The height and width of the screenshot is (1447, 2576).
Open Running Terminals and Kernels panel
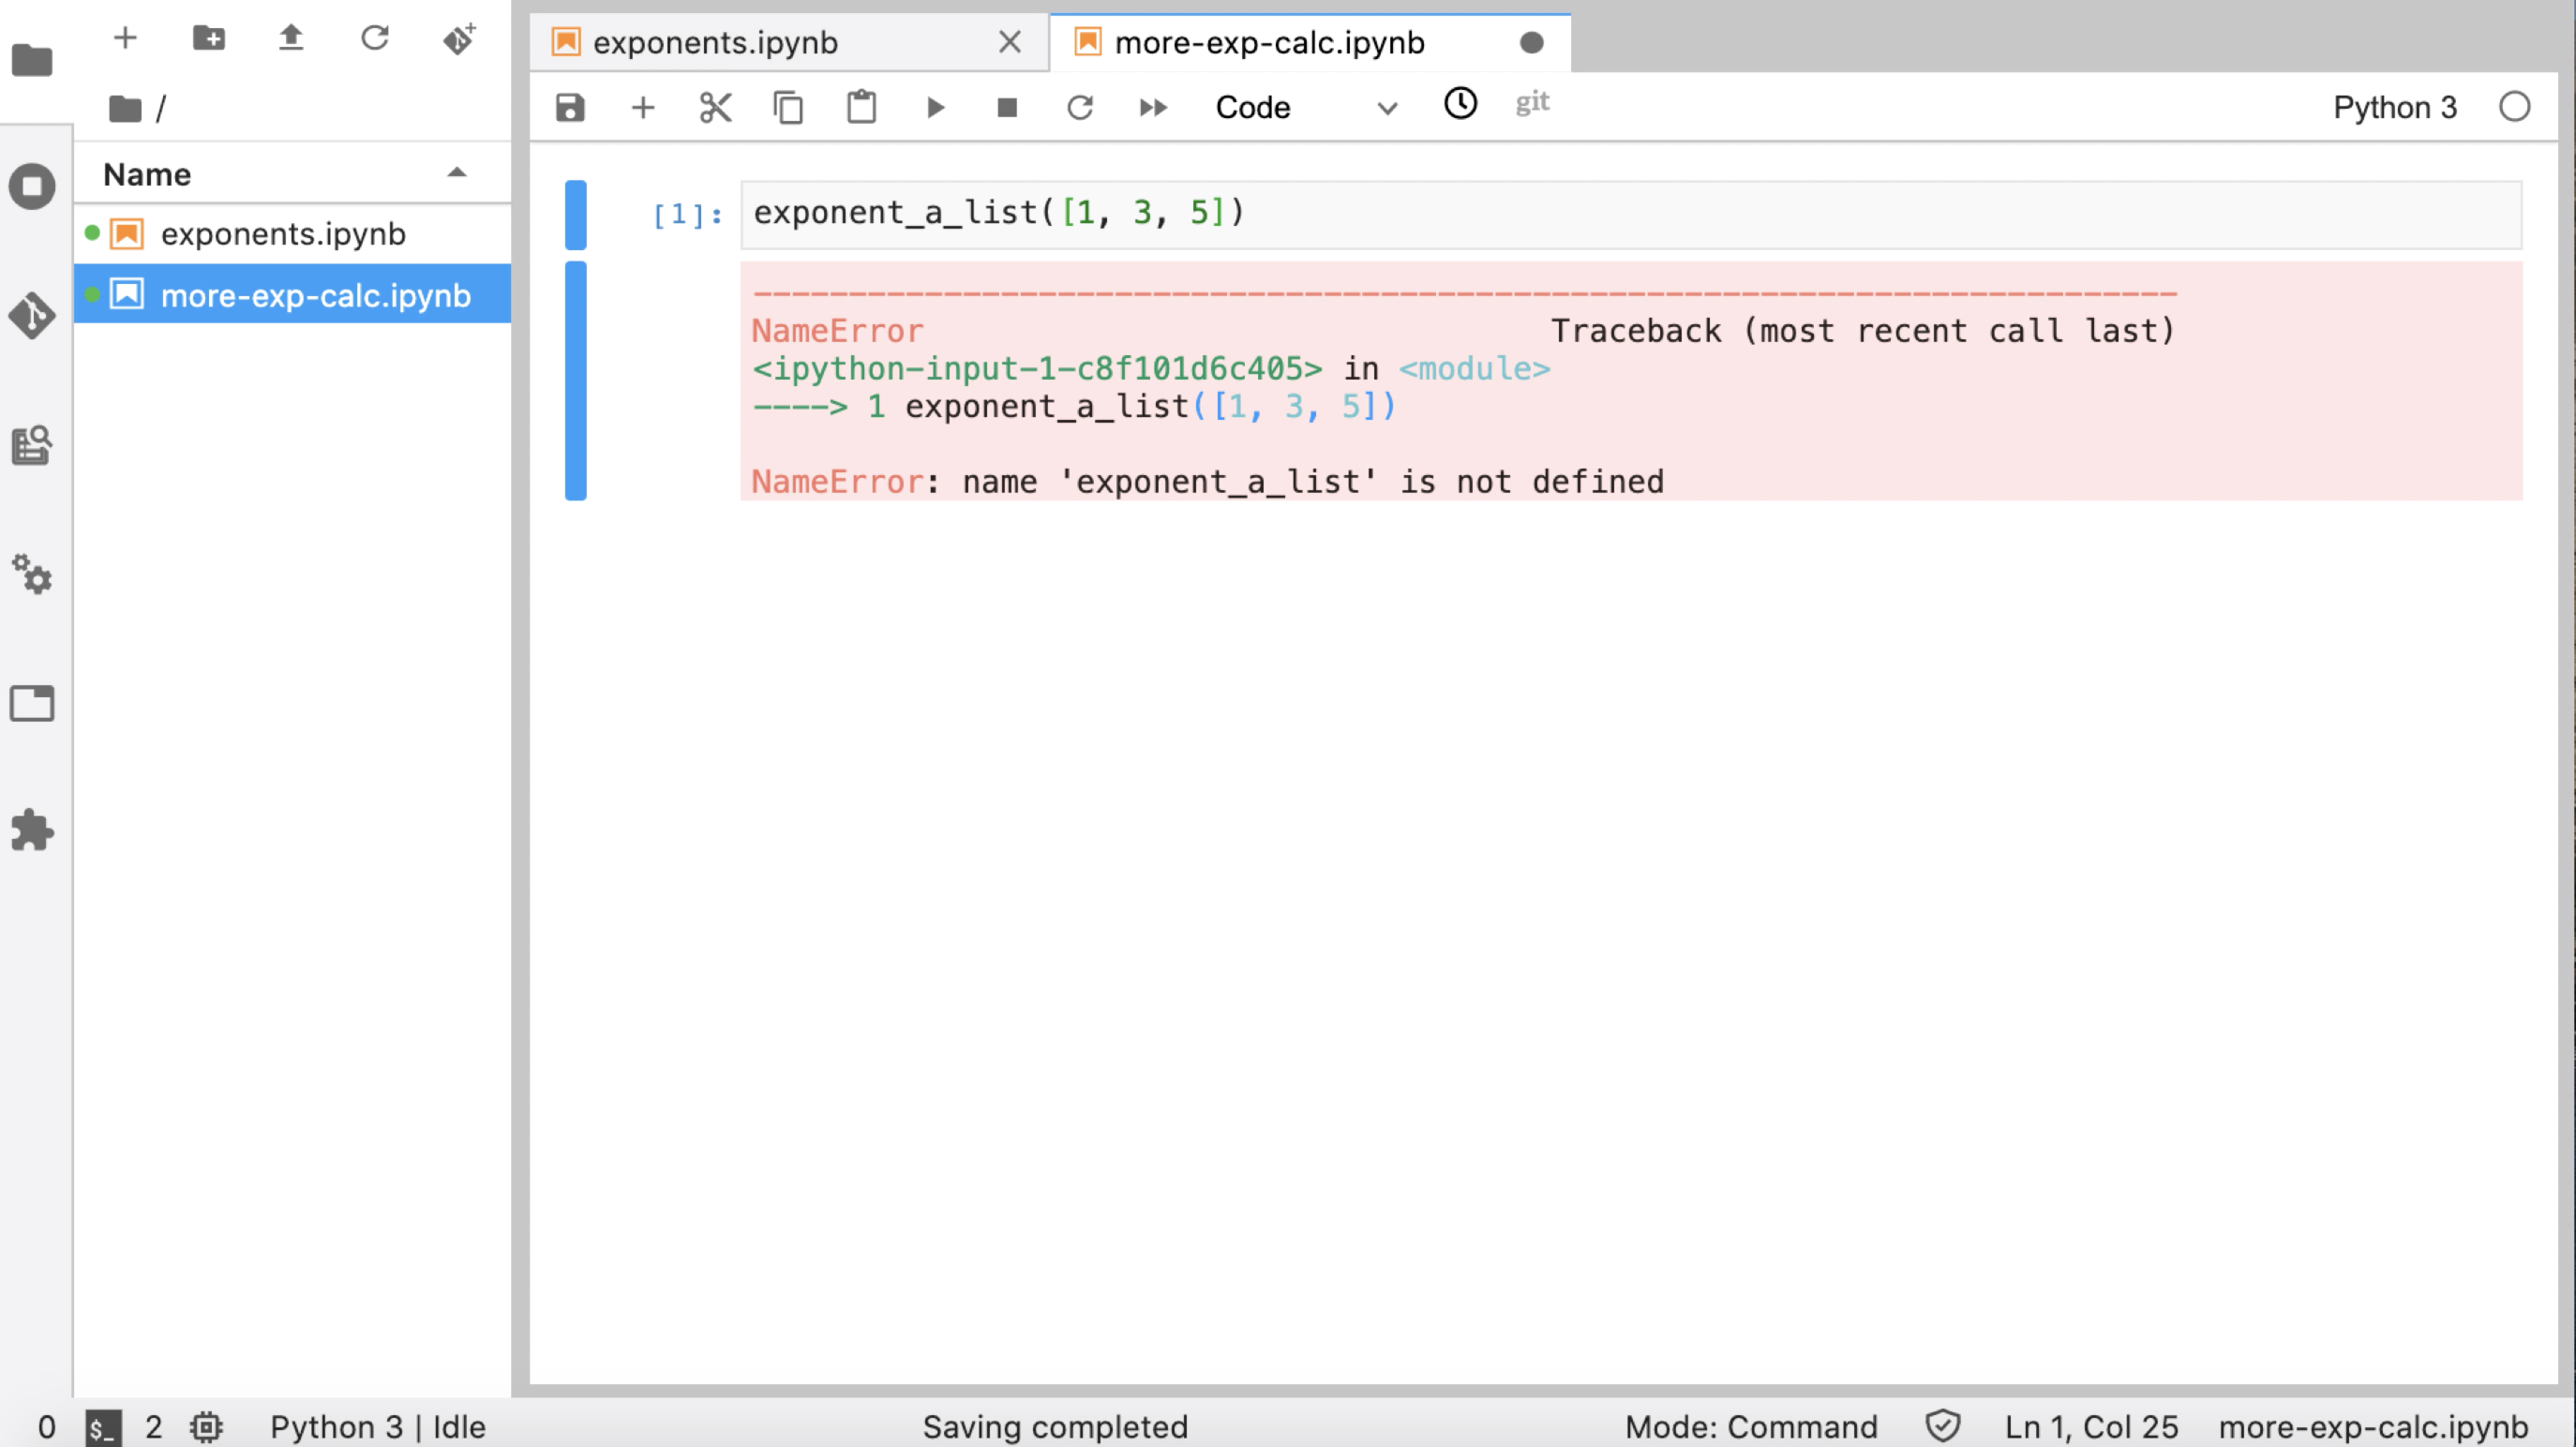(x=32, y=187)
